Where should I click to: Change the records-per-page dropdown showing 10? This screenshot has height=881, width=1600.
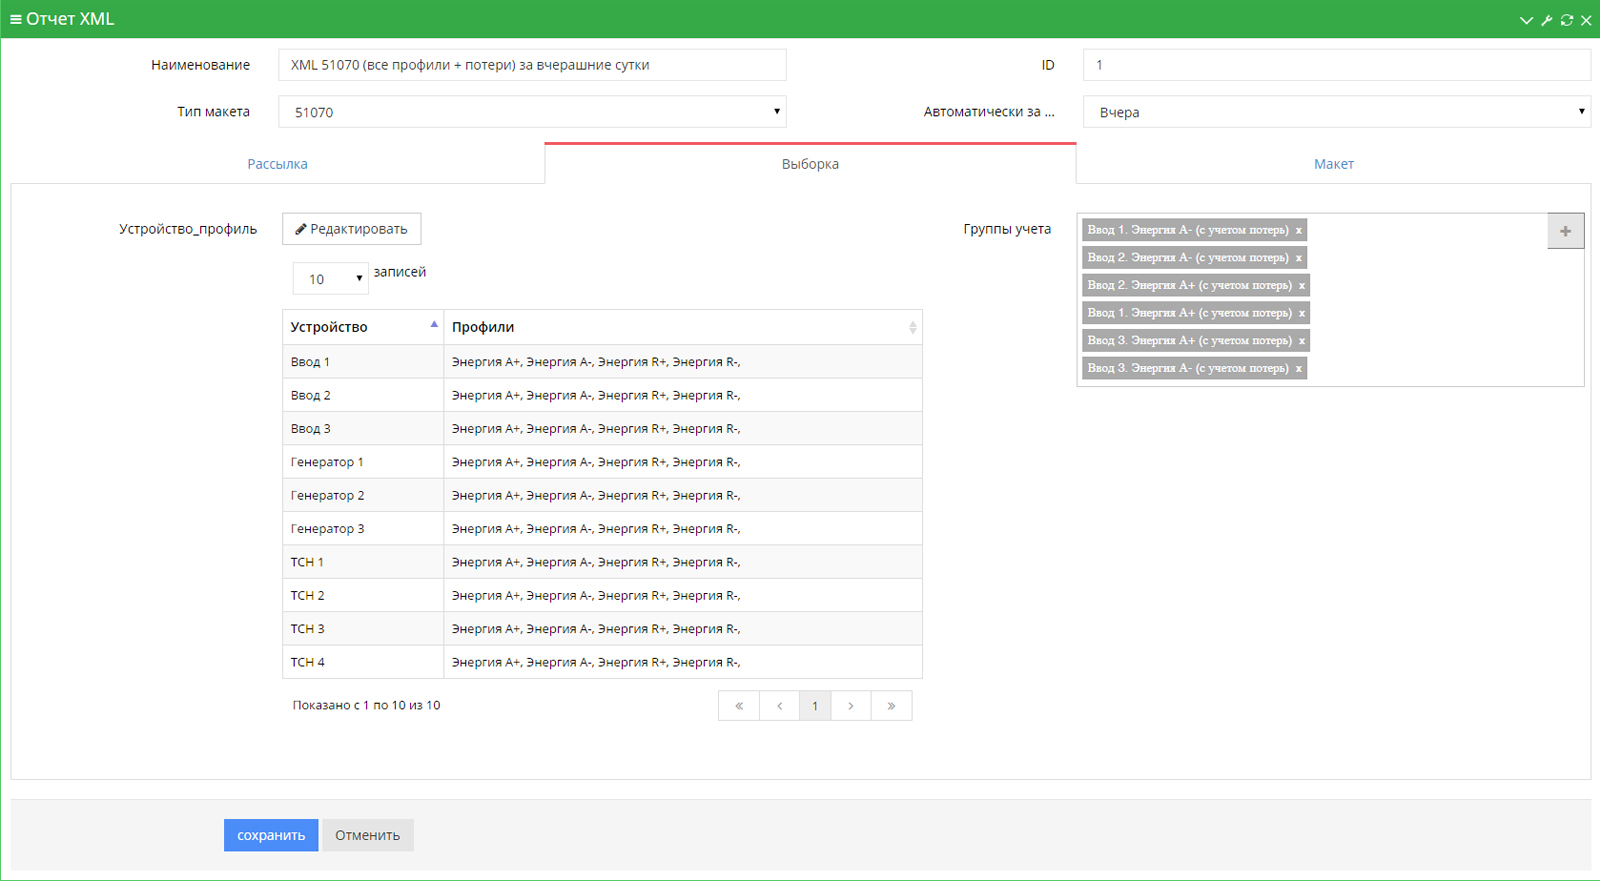(x=330, y=279)
